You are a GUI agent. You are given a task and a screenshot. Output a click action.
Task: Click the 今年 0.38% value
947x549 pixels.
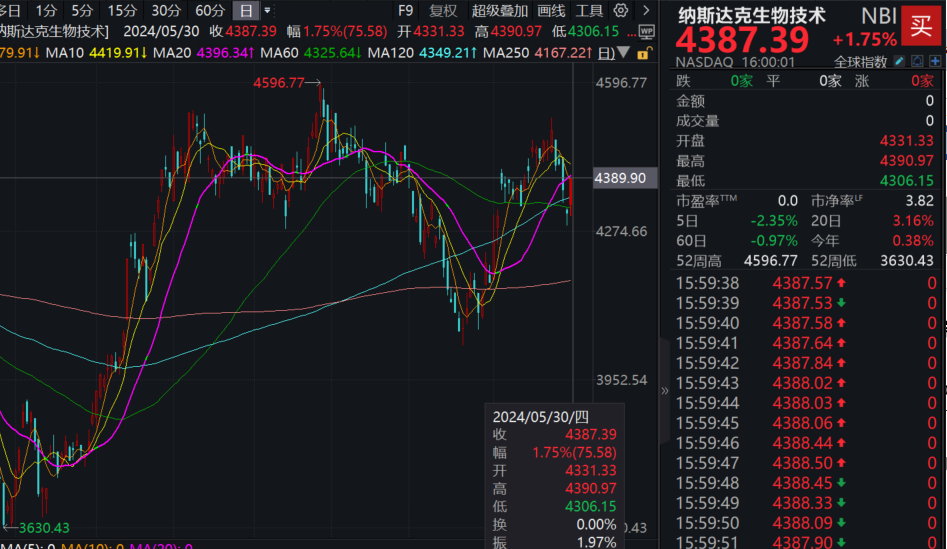(x=913, y=241)
